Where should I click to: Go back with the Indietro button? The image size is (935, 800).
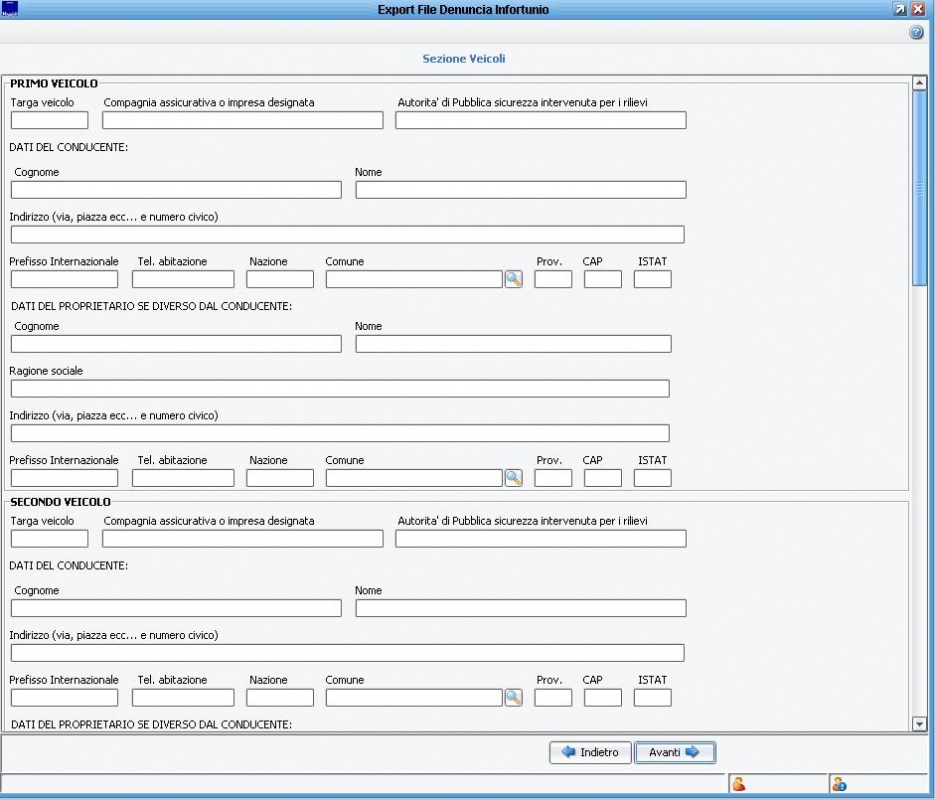point(590,753)
